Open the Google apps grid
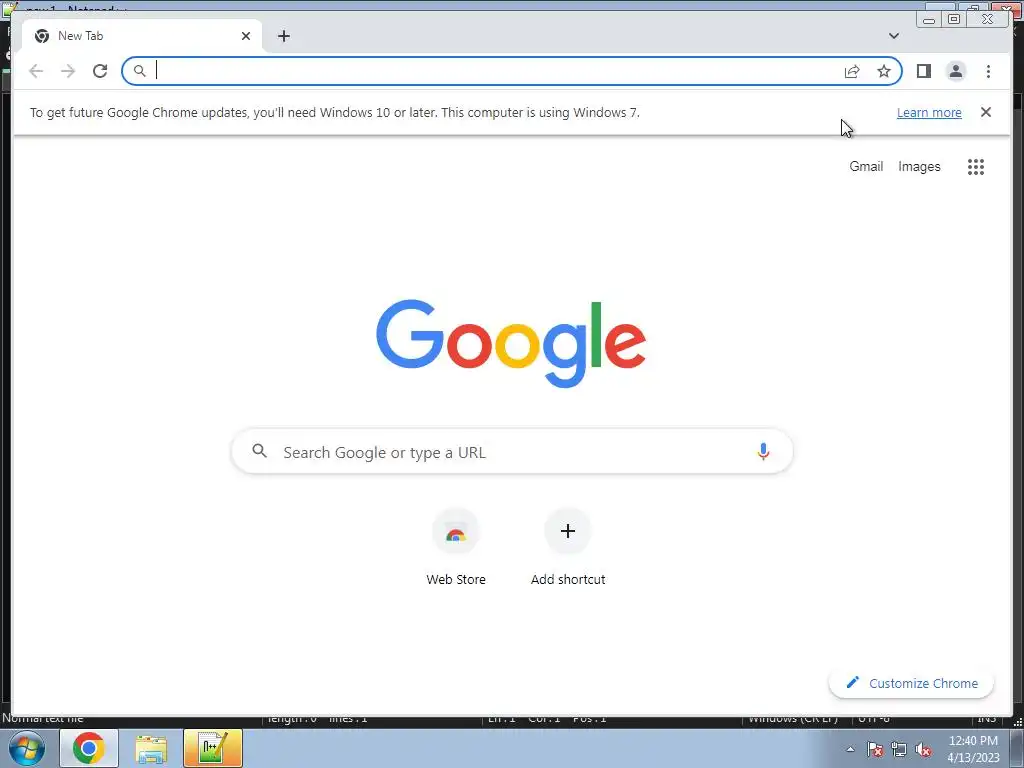Viewport: 1024px width, 768px height. (x=975, y=167)
